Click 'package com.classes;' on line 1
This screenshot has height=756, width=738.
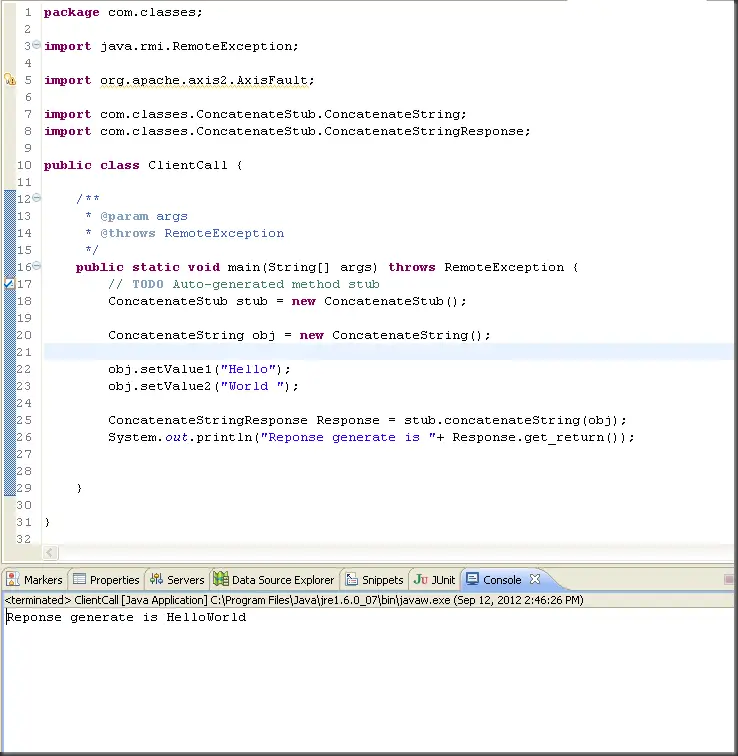[x=123, y=12]
